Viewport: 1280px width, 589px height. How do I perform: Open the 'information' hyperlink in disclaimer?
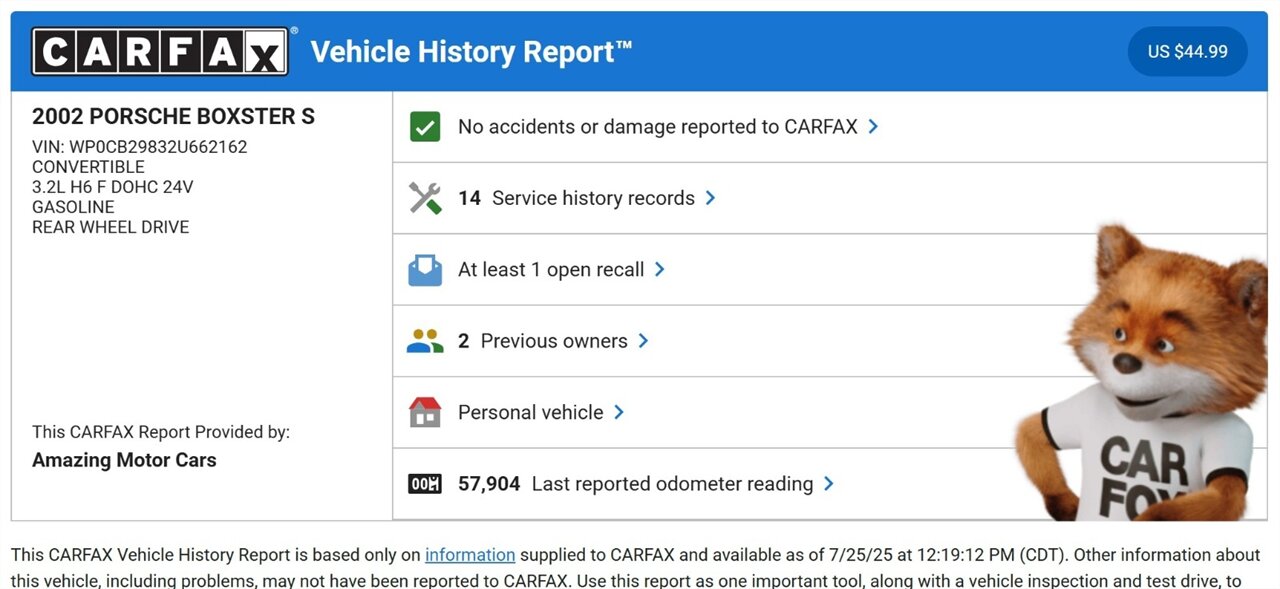coord(470,555)
